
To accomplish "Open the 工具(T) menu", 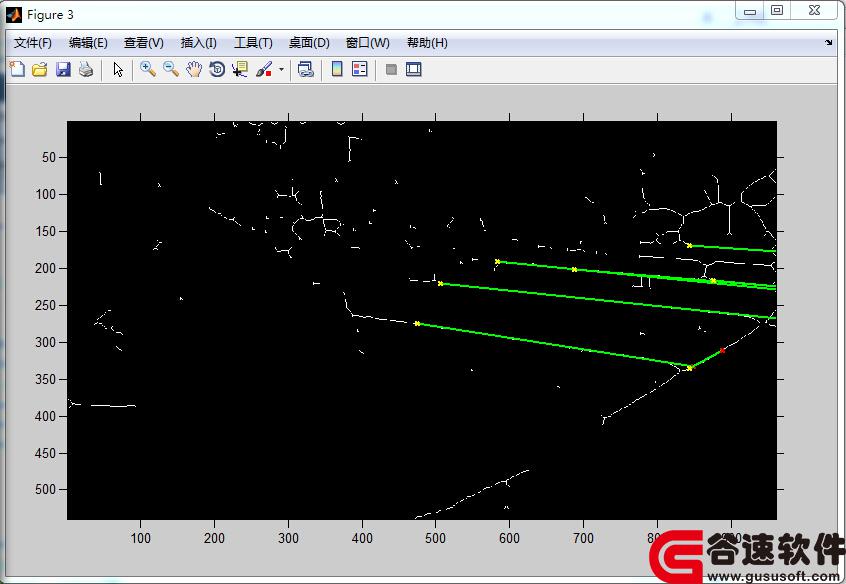I will pyautogui.click(x=253, y=43).
